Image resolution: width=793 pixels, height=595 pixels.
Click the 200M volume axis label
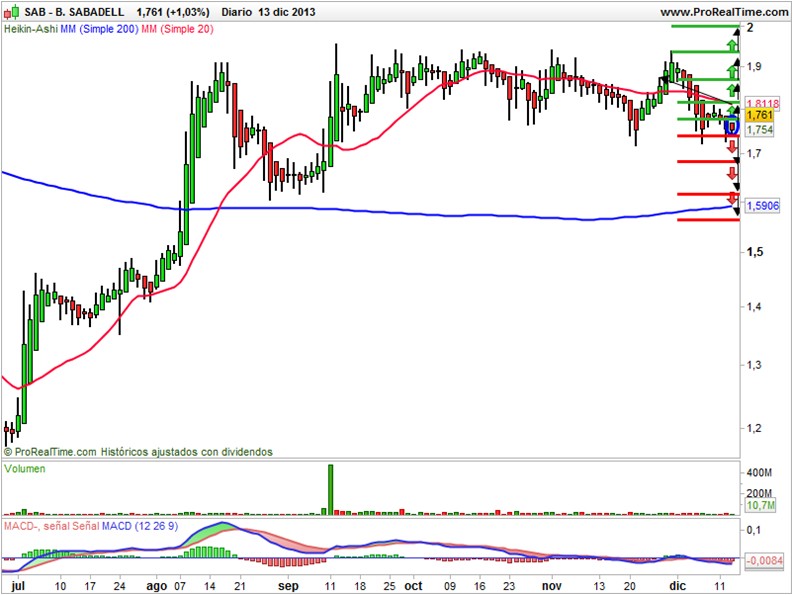click(x=759, y=493)
